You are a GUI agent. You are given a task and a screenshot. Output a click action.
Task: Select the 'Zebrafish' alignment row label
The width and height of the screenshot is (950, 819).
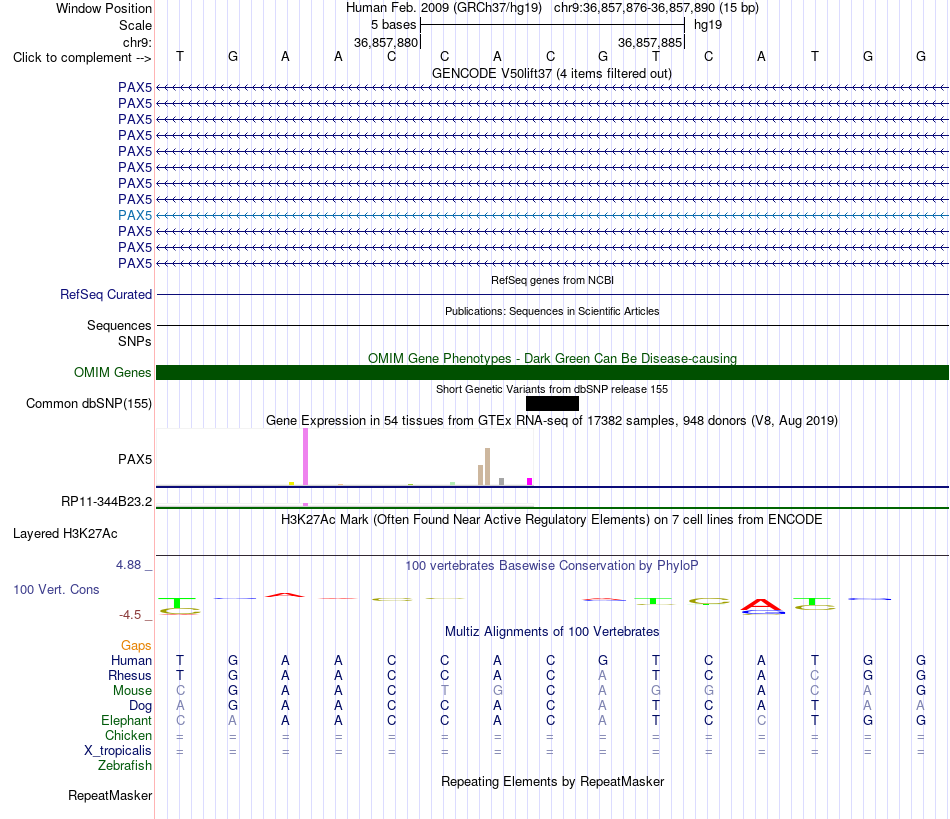(125, 766)
